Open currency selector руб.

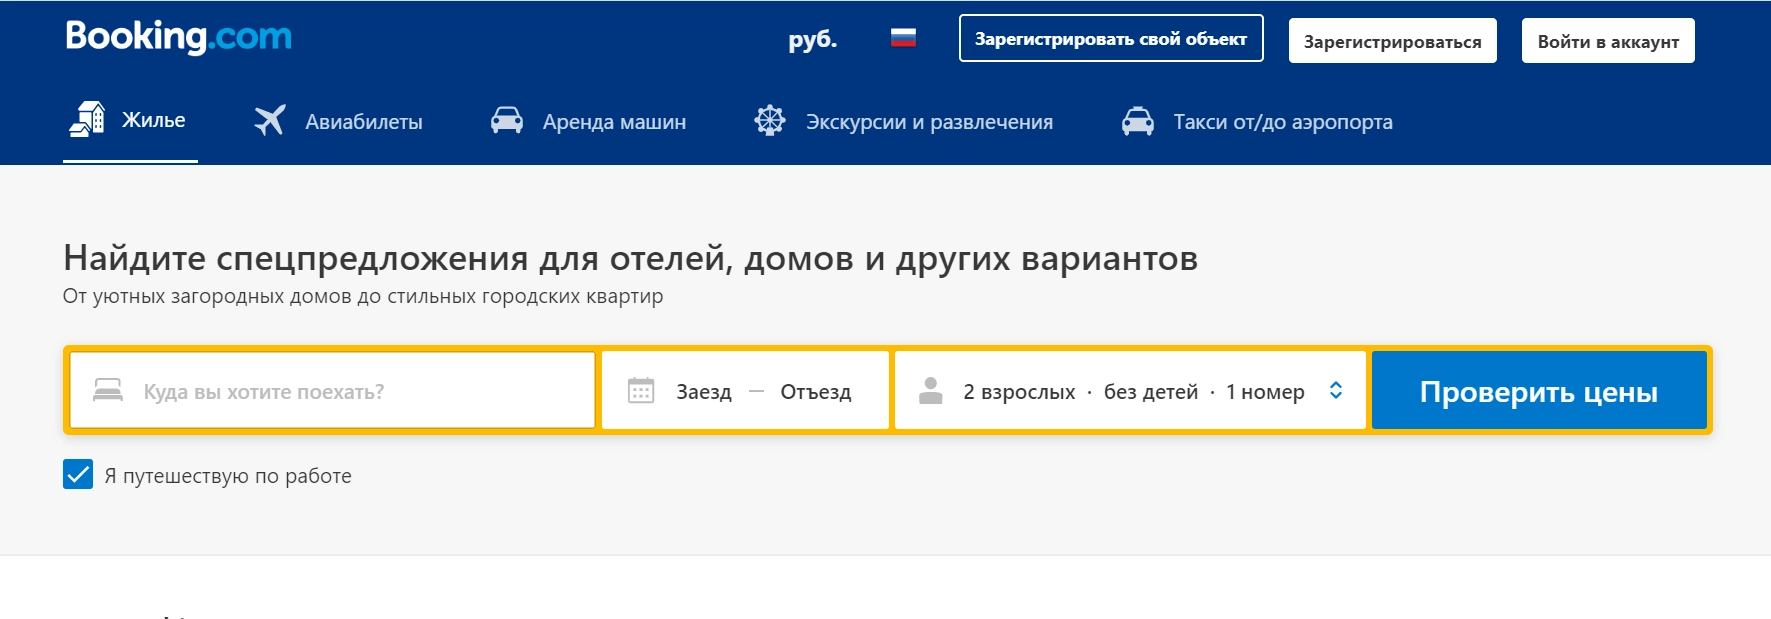pyautogui.click(x=812, y=40)
